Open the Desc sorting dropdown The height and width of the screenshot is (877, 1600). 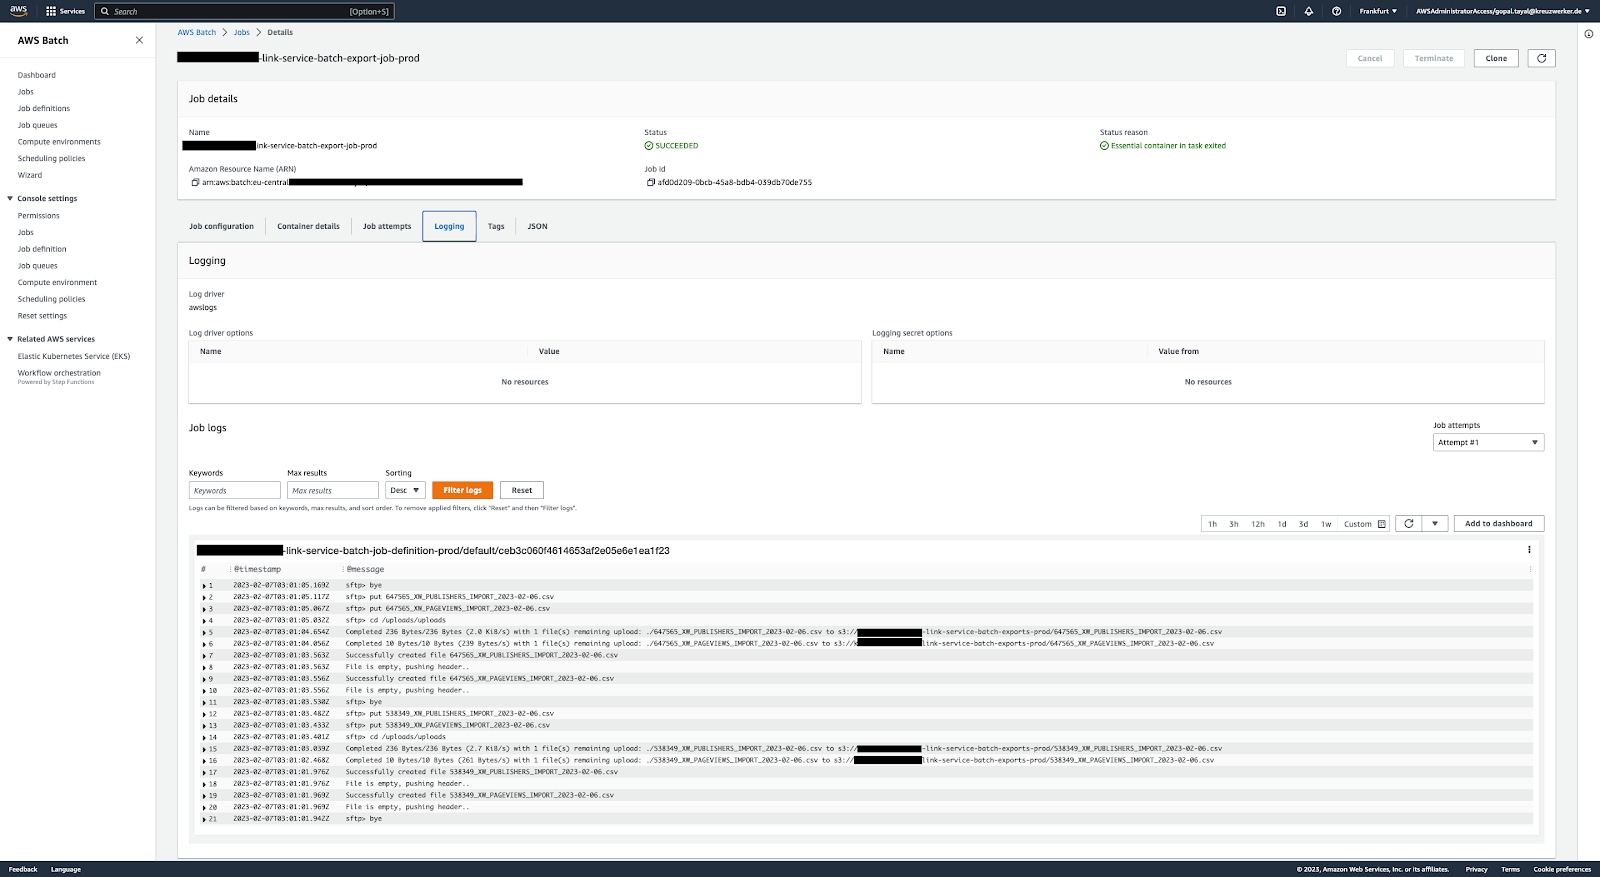click(405, 490)
